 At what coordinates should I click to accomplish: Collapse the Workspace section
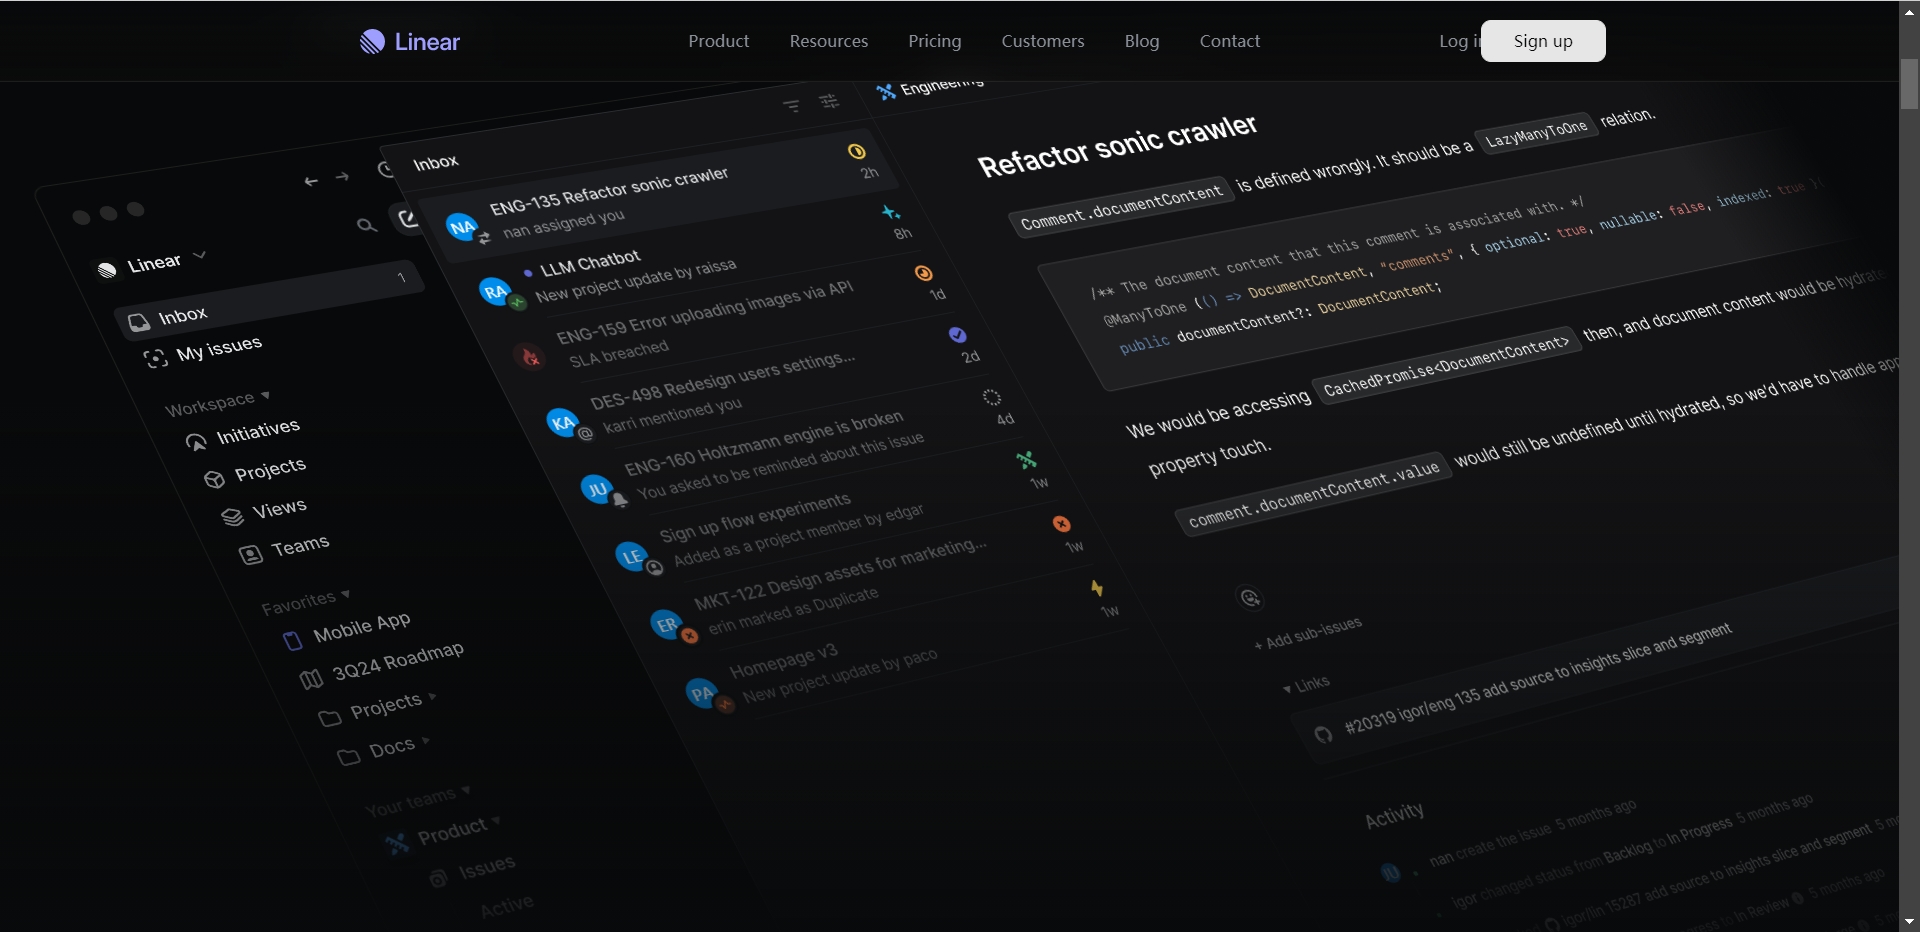point(218,402)
